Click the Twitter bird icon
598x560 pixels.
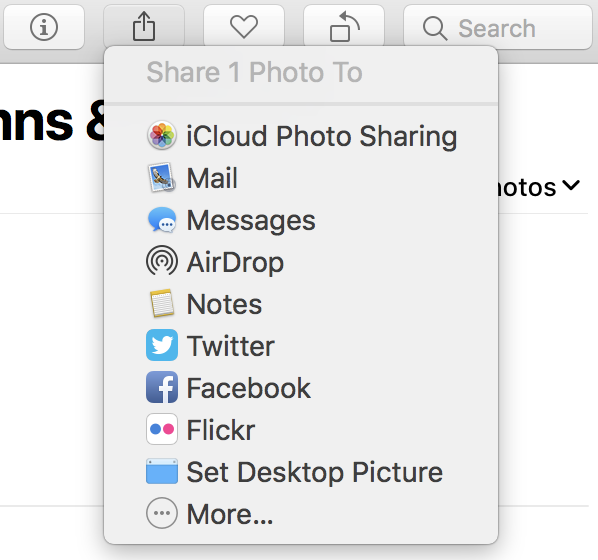[162, 345]
